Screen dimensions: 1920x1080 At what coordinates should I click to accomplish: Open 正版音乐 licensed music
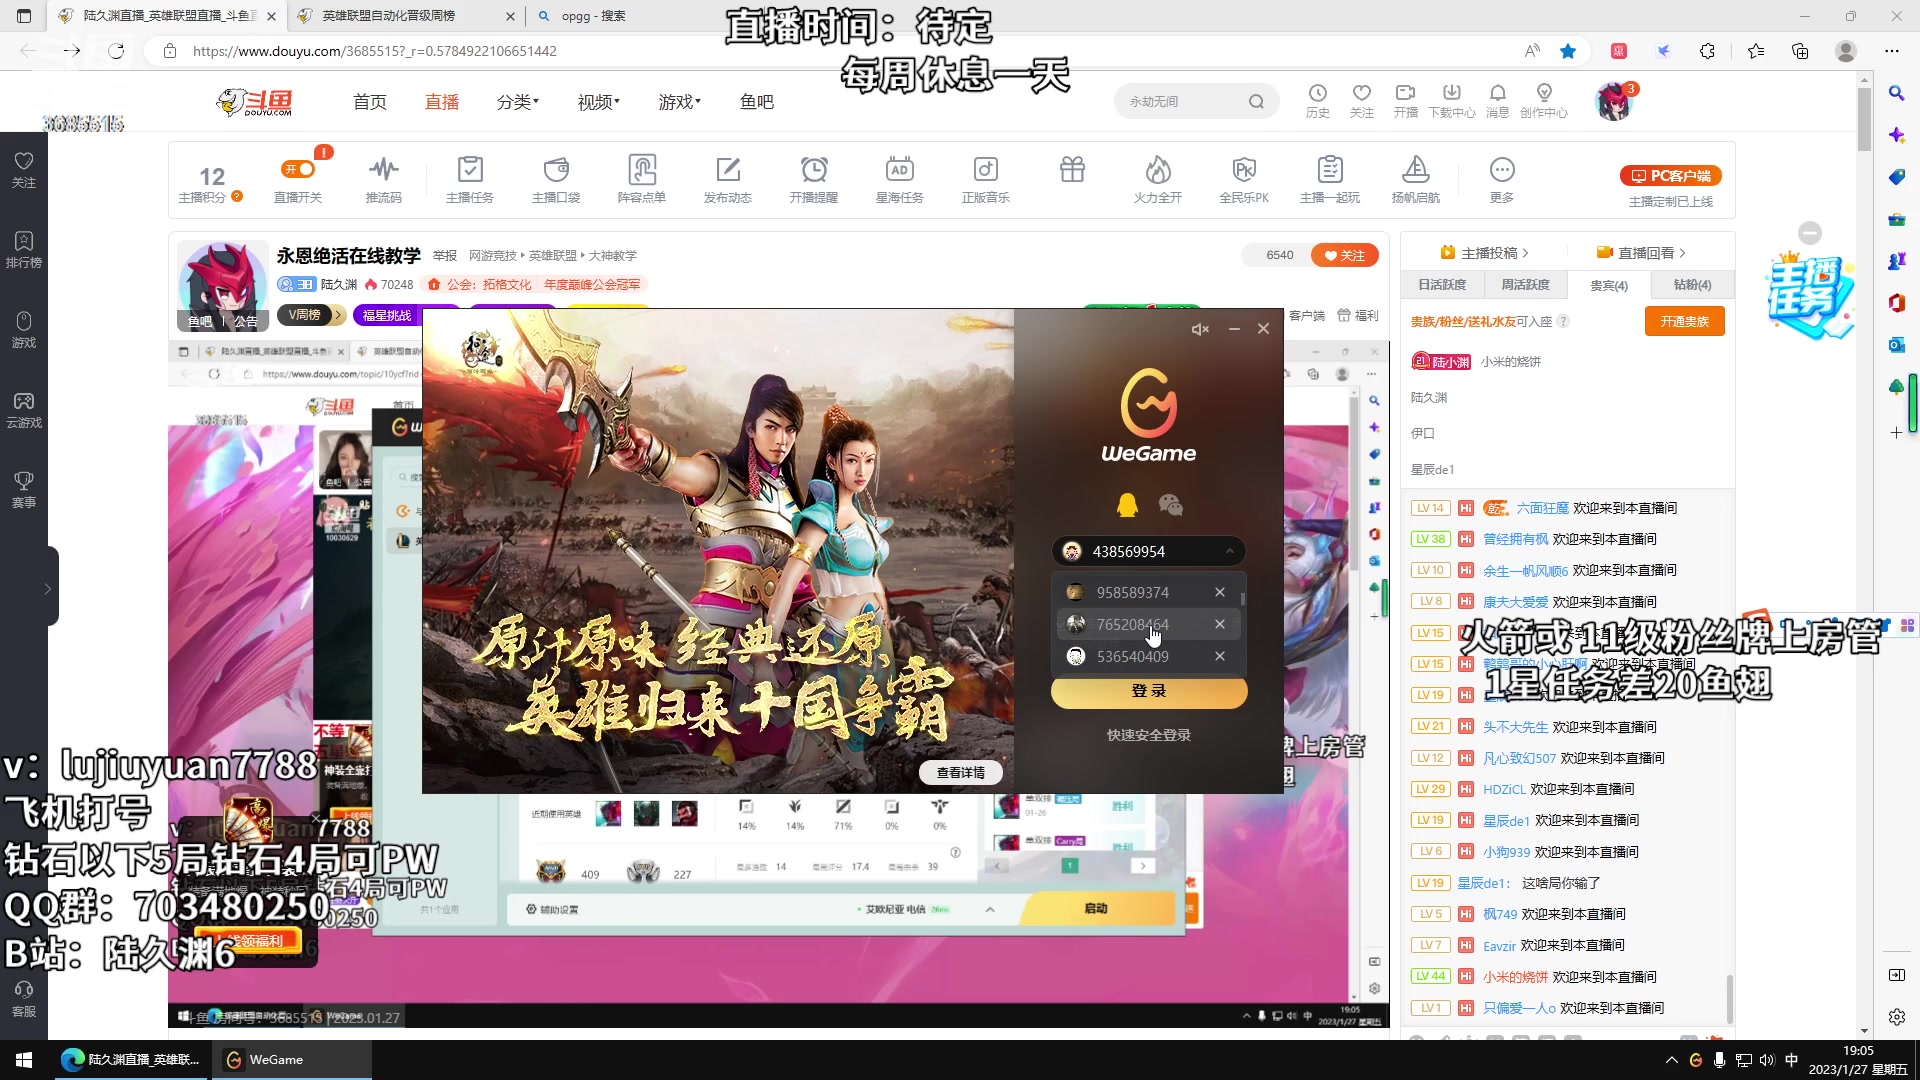click(986, 179)
